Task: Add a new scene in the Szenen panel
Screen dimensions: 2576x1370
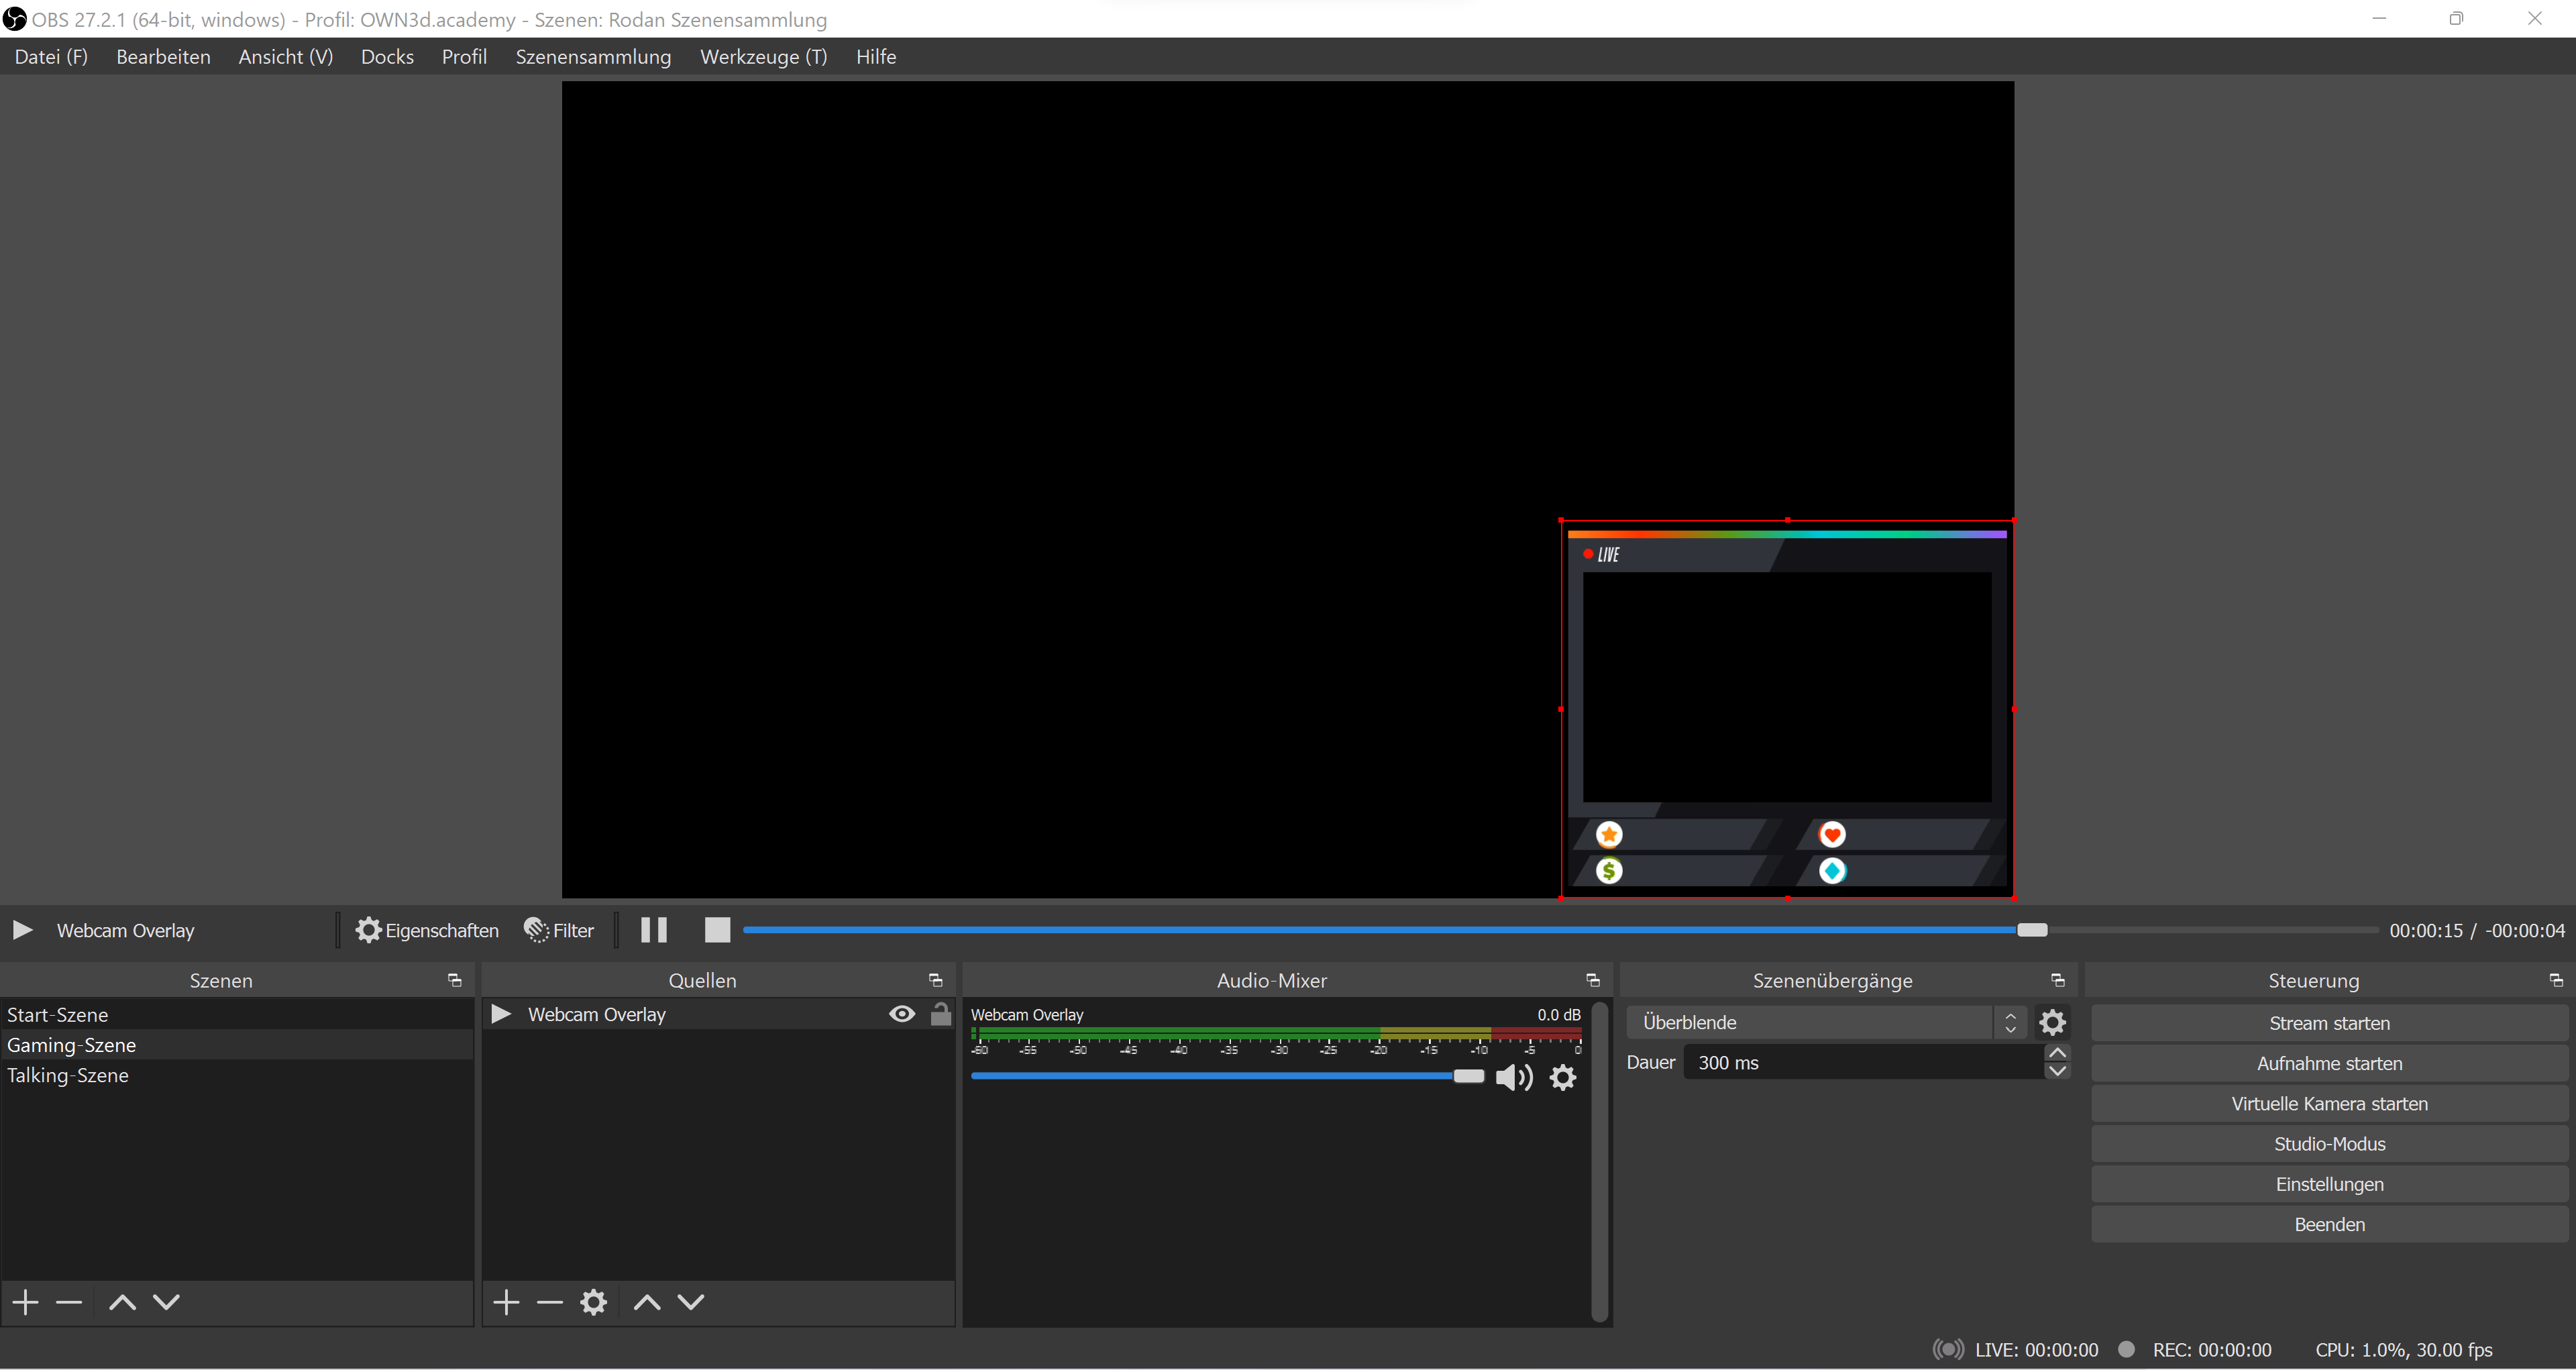Action: pos(24,1302)
